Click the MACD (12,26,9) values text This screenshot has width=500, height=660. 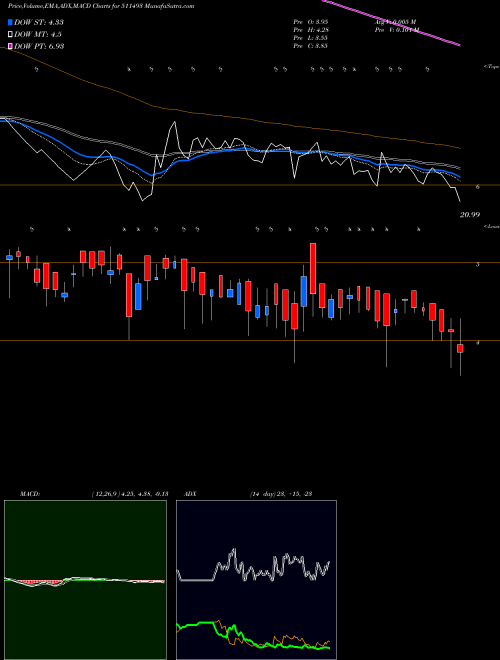[130, 494]
